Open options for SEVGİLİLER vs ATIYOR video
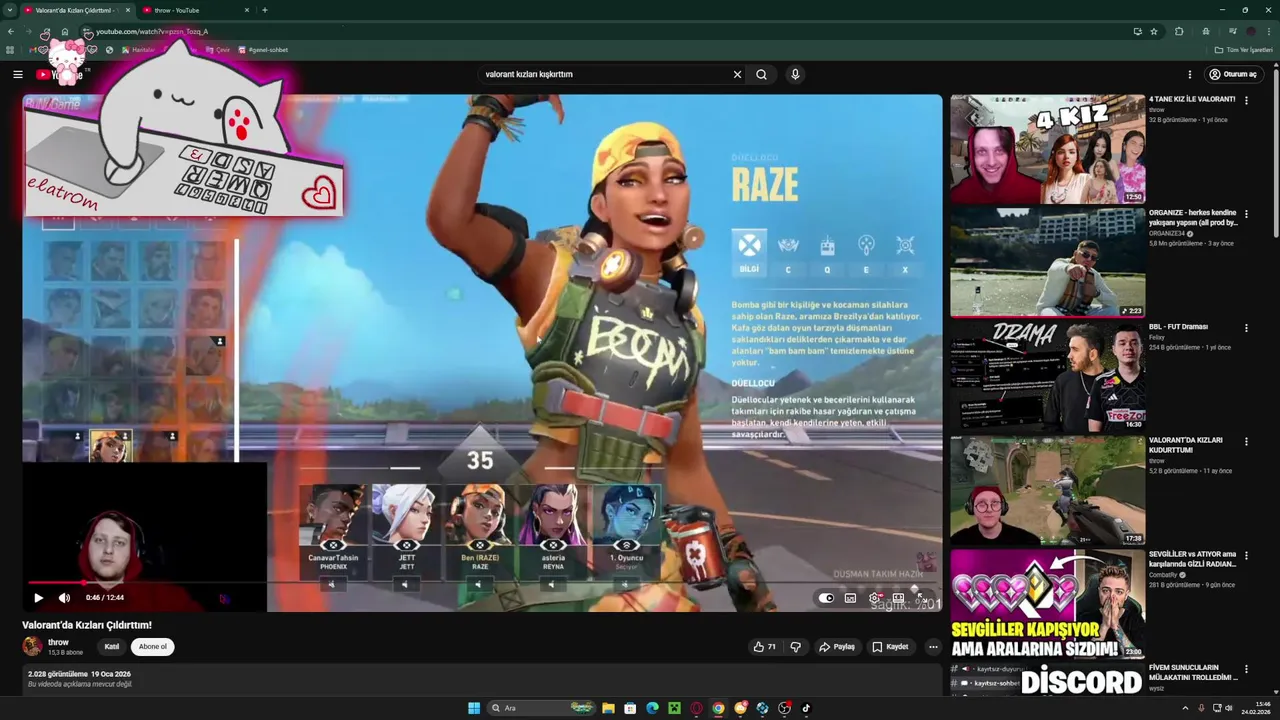 (x=1246, y=555)
